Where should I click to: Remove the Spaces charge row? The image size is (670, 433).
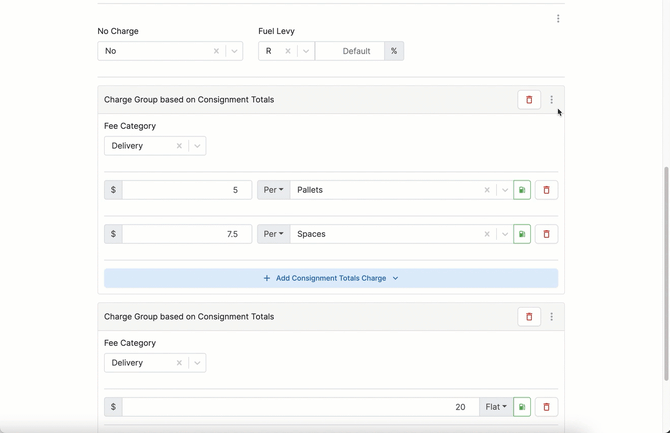click(546, 234)
